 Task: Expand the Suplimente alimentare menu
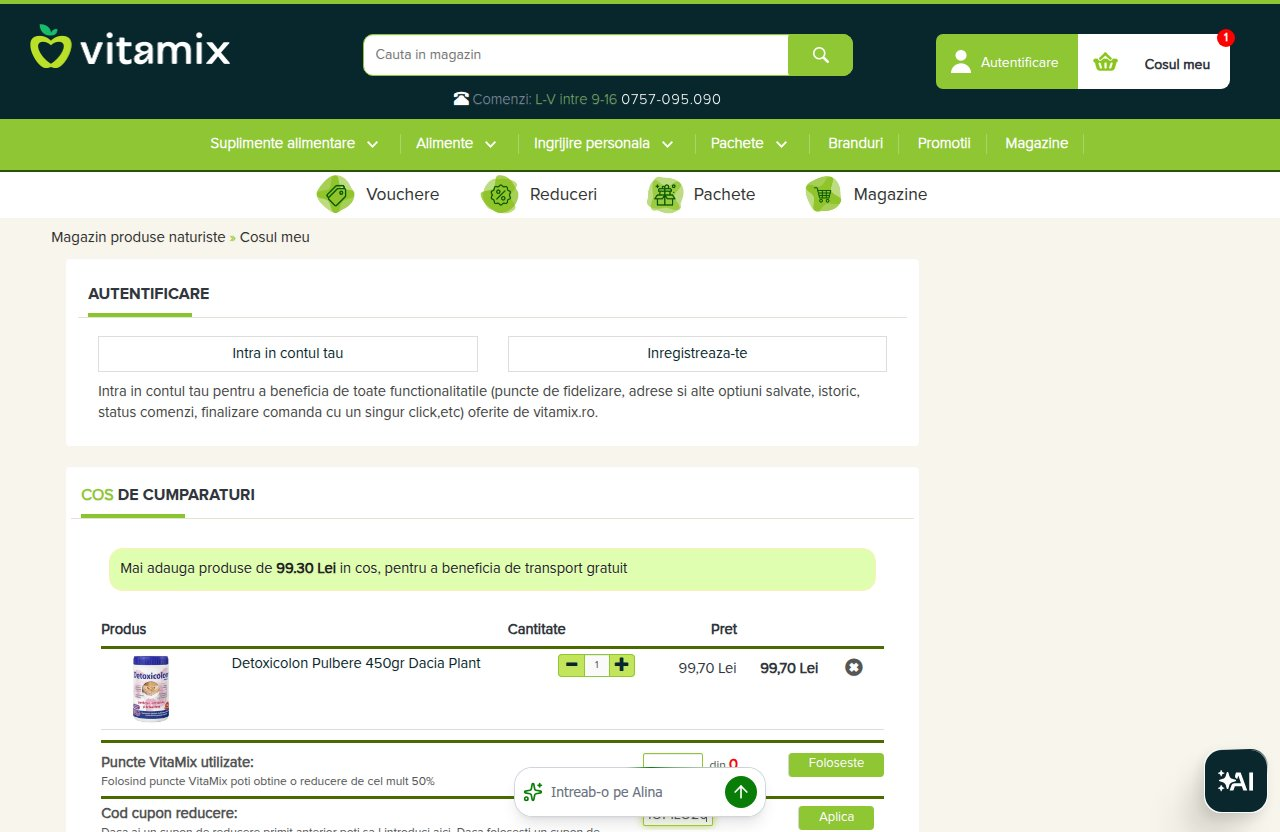(x=294, y=144)
